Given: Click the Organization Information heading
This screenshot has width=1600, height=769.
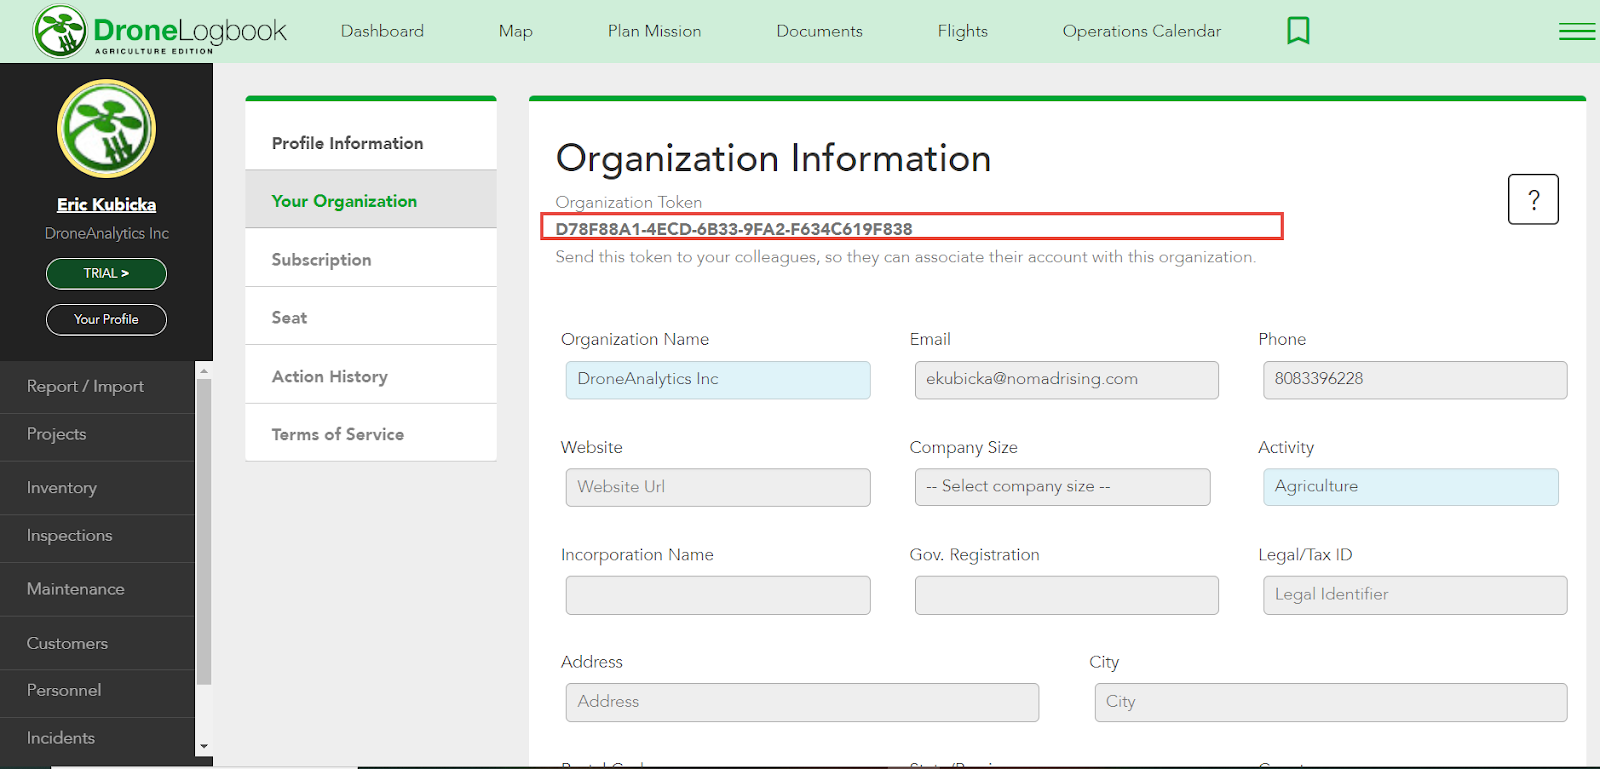Looking at the screenshot, I should coord(773,158).
